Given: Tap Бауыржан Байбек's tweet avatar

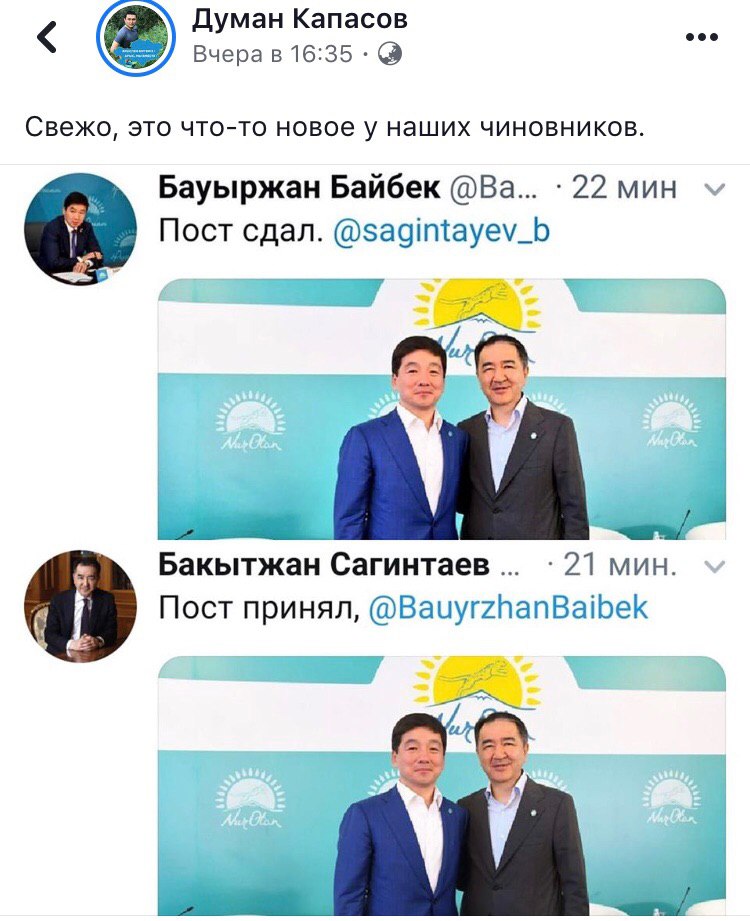Looking at the screenshot, I should point(80,228).
